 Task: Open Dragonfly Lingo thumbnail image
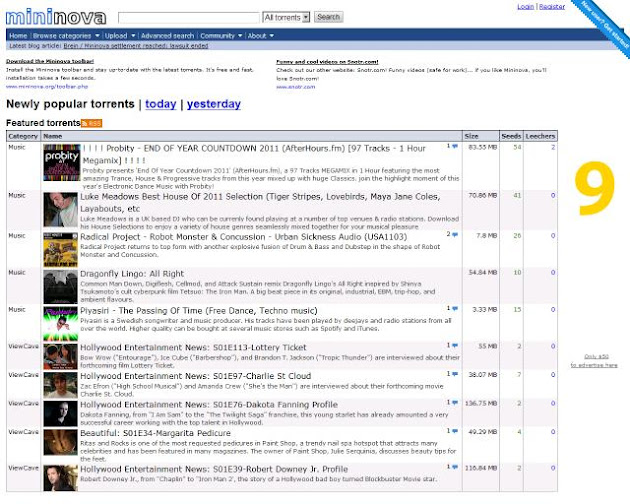pyautogui.click(x=60, y=287)
